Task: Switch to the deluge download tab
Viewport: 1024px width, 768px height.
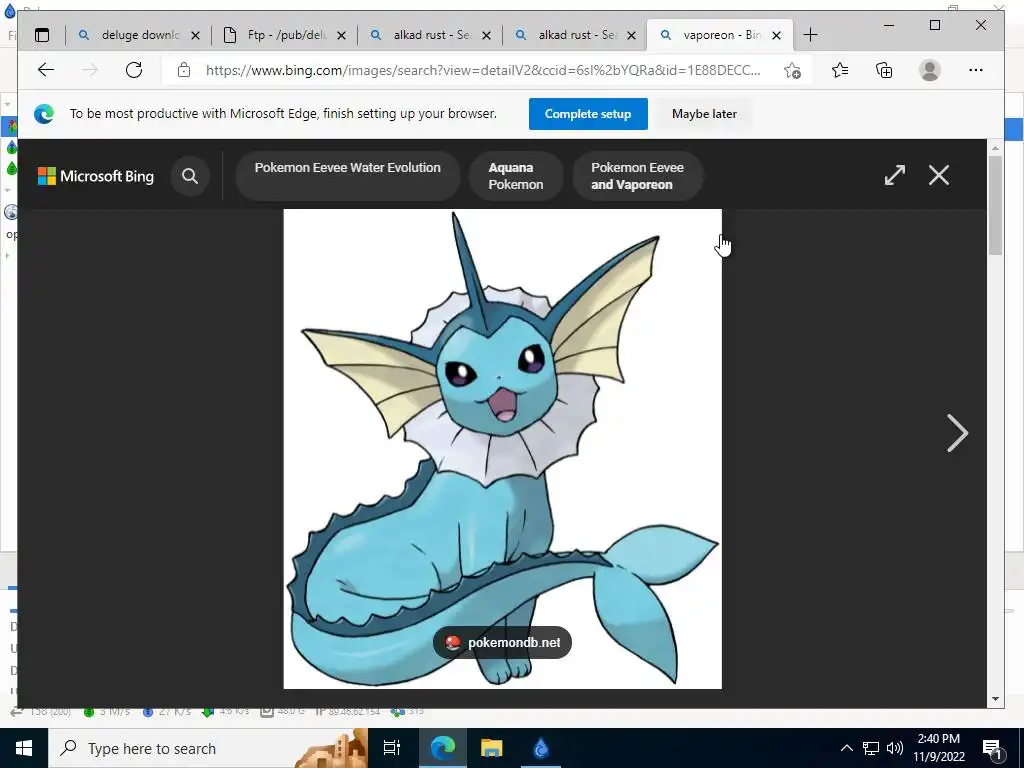Action: pyautogui.click(x=139, y=35)
